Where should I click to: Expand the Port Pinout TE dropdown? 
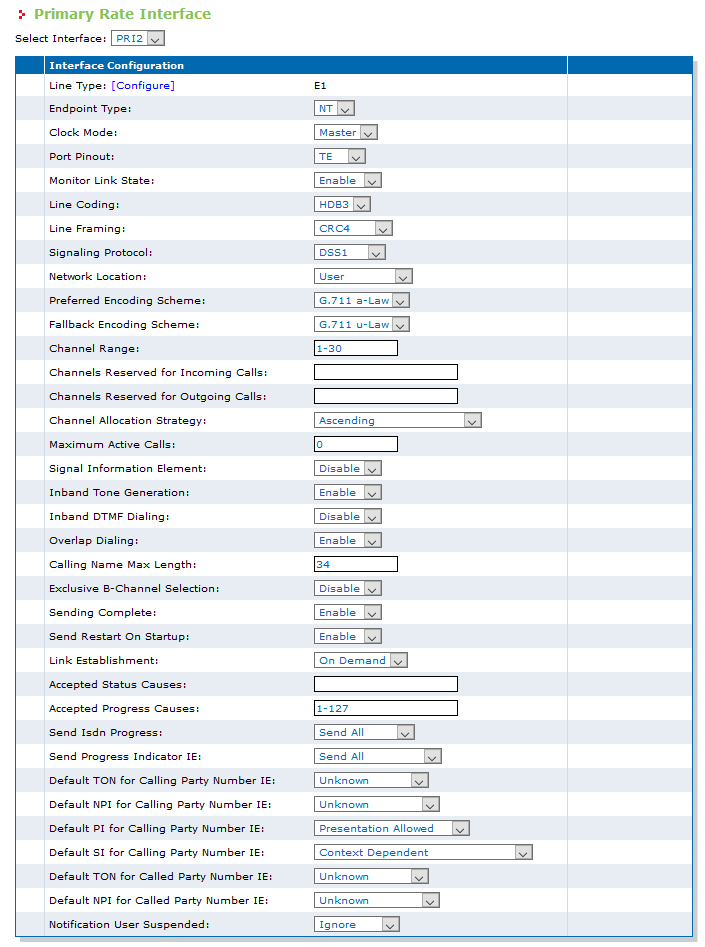340,156
